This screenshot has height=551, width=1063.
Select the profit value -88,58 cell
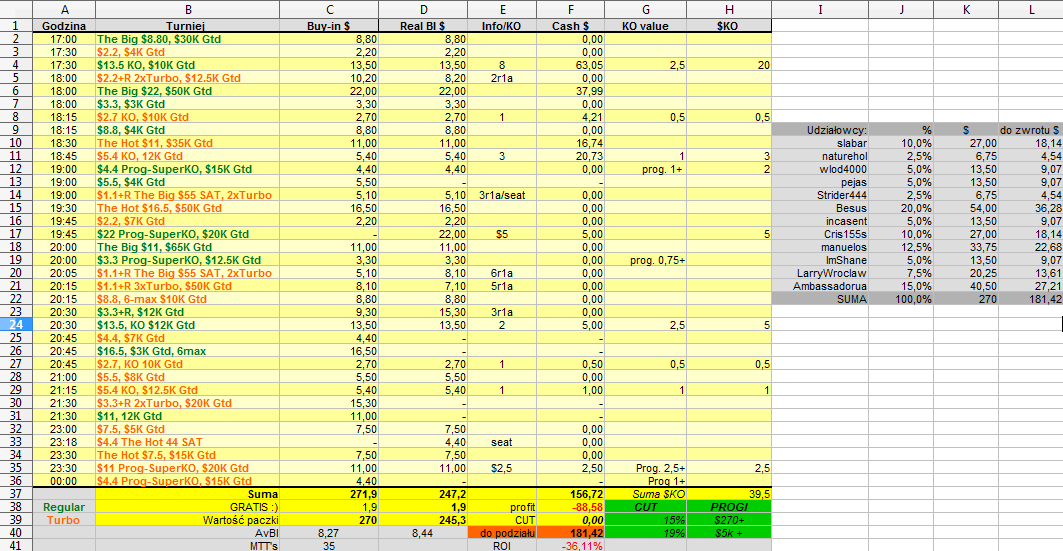[570, 507]
